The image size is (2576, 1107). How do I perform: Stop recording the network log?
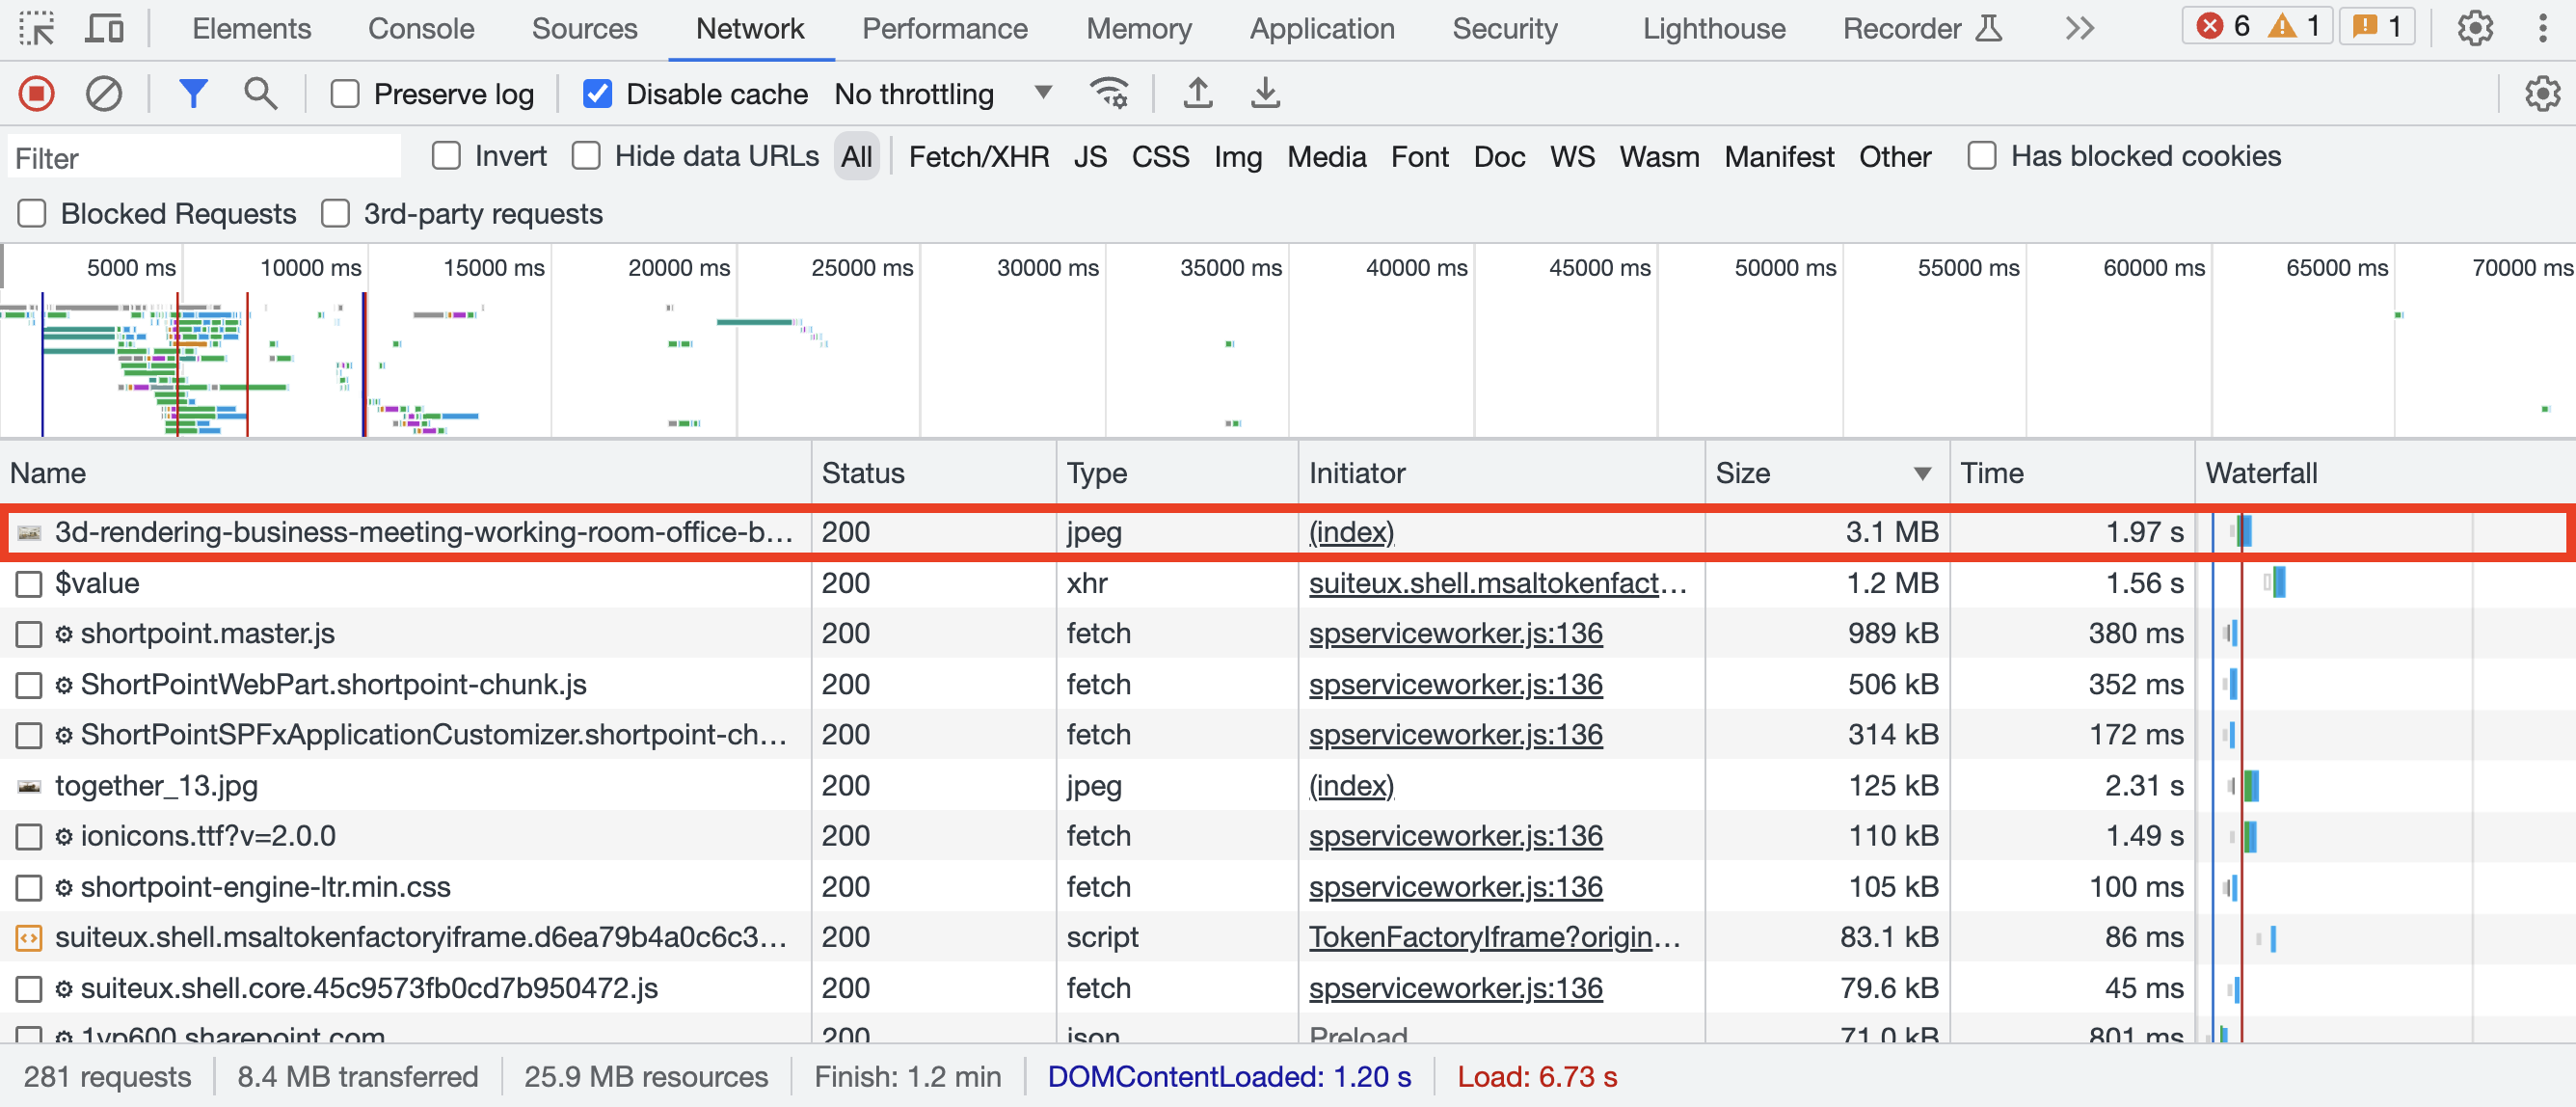(36, 93)
